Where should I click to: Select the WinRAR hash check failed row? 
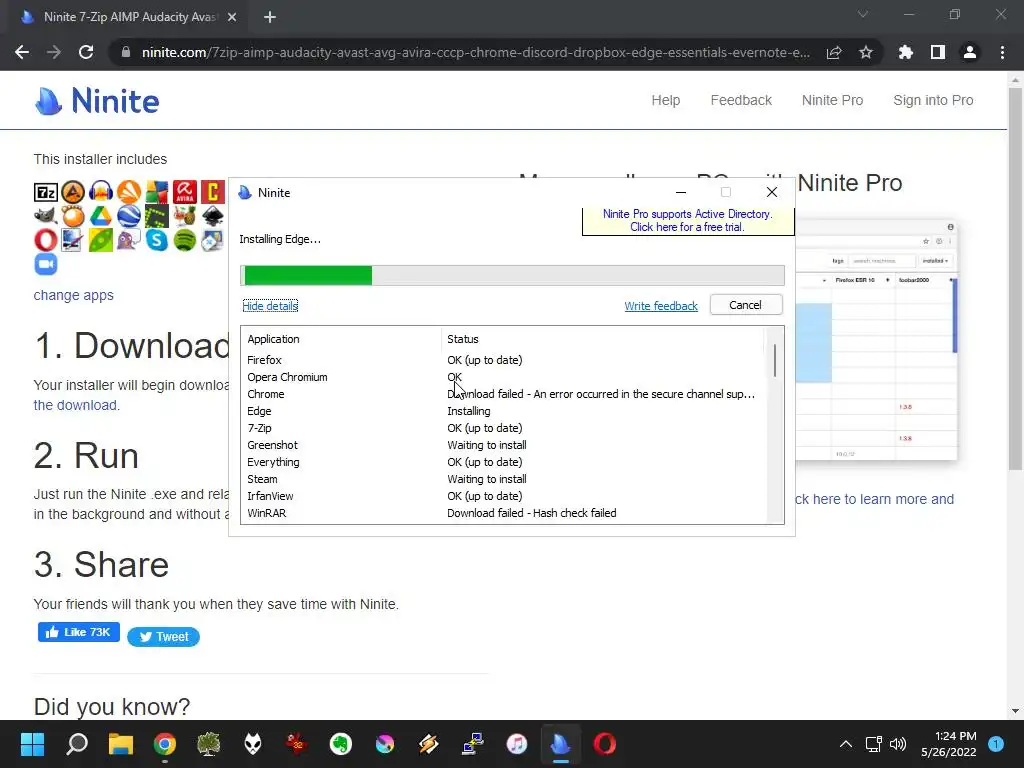tap(503, 513)
